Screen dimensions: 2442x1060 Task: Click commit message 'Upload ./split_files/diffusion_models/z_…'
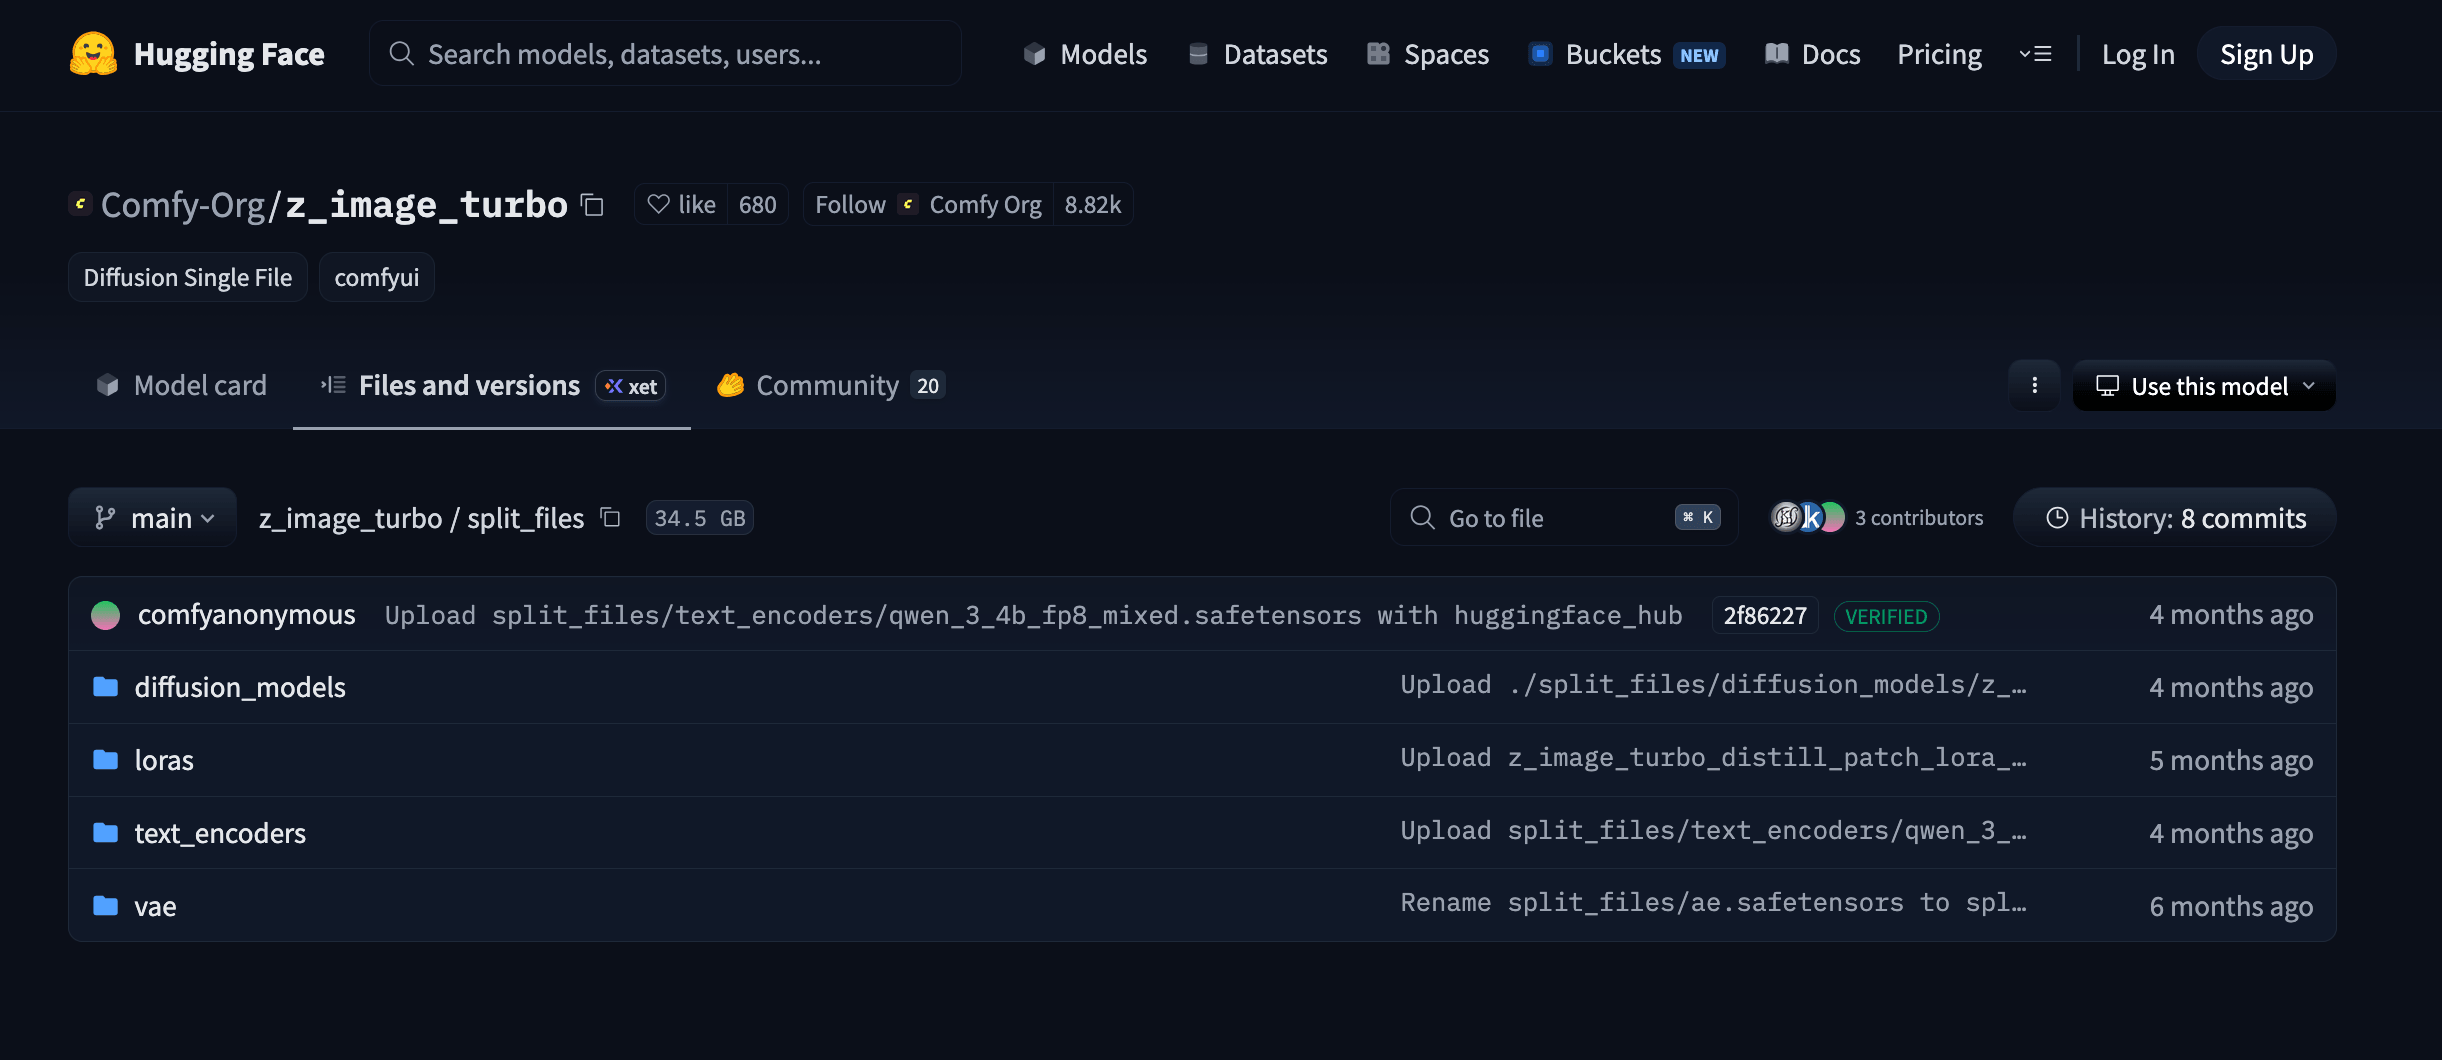1713,685
